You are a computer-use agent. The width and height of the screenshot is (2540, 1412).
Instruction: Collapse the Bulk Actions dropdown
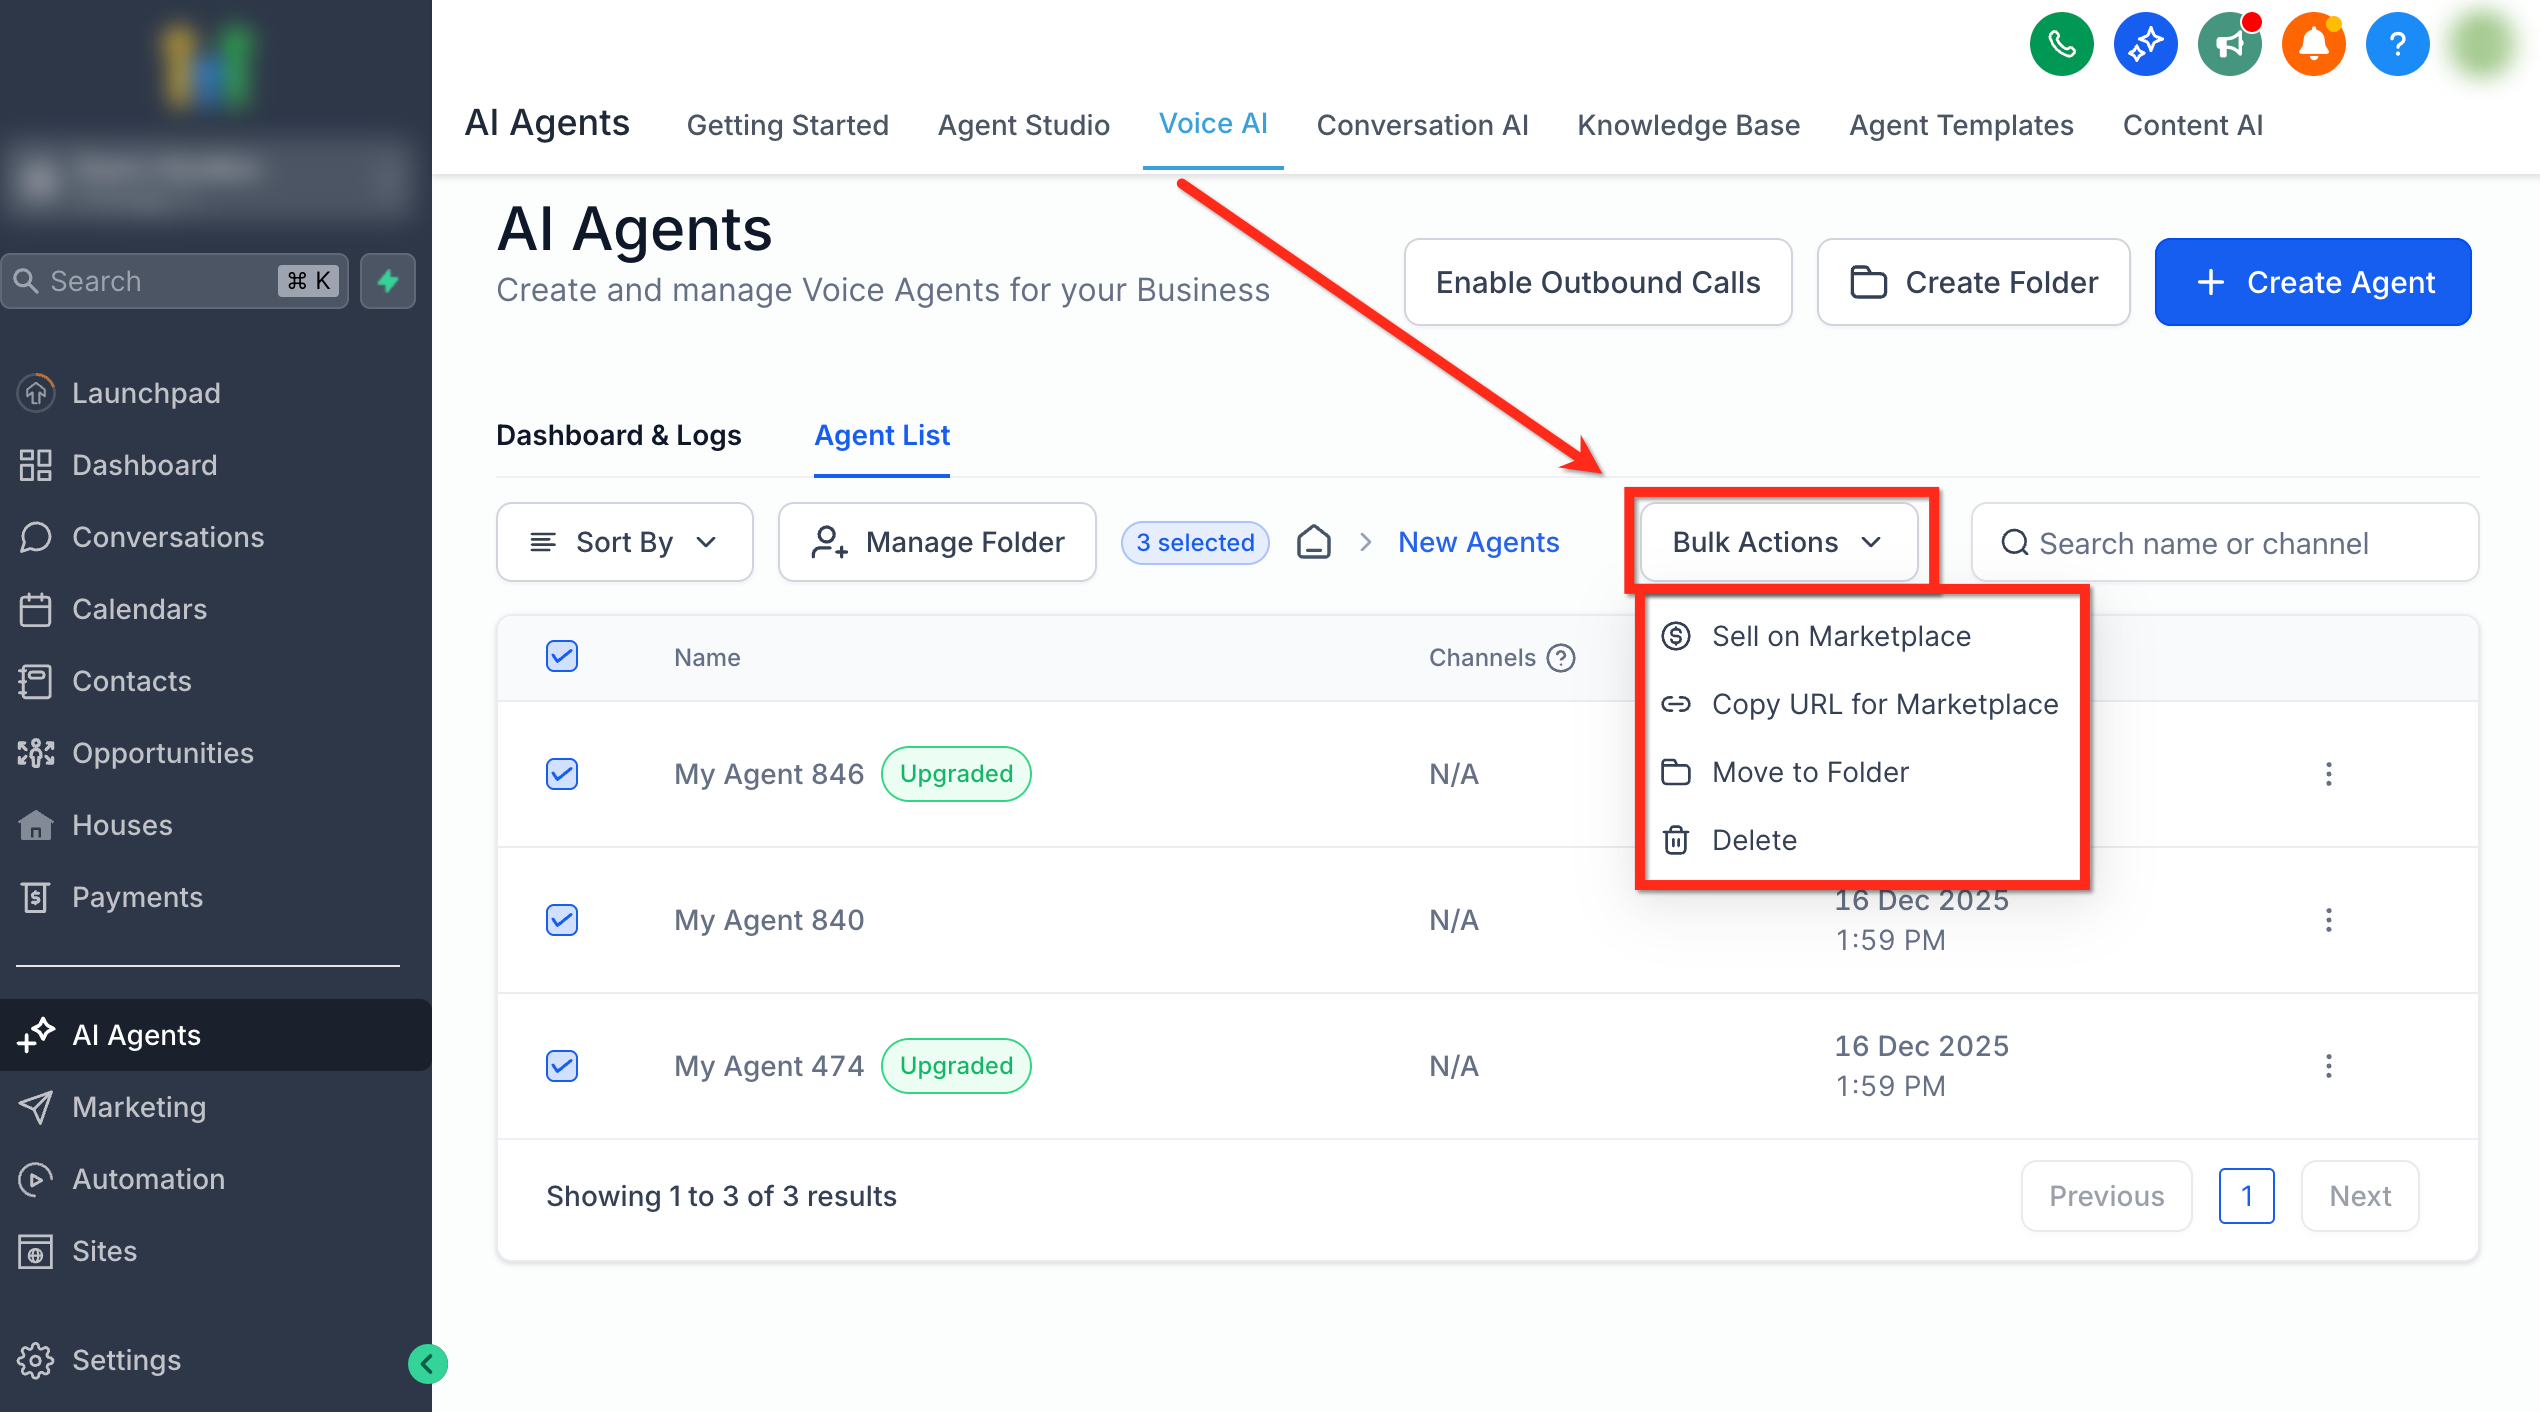(1778, 542)
